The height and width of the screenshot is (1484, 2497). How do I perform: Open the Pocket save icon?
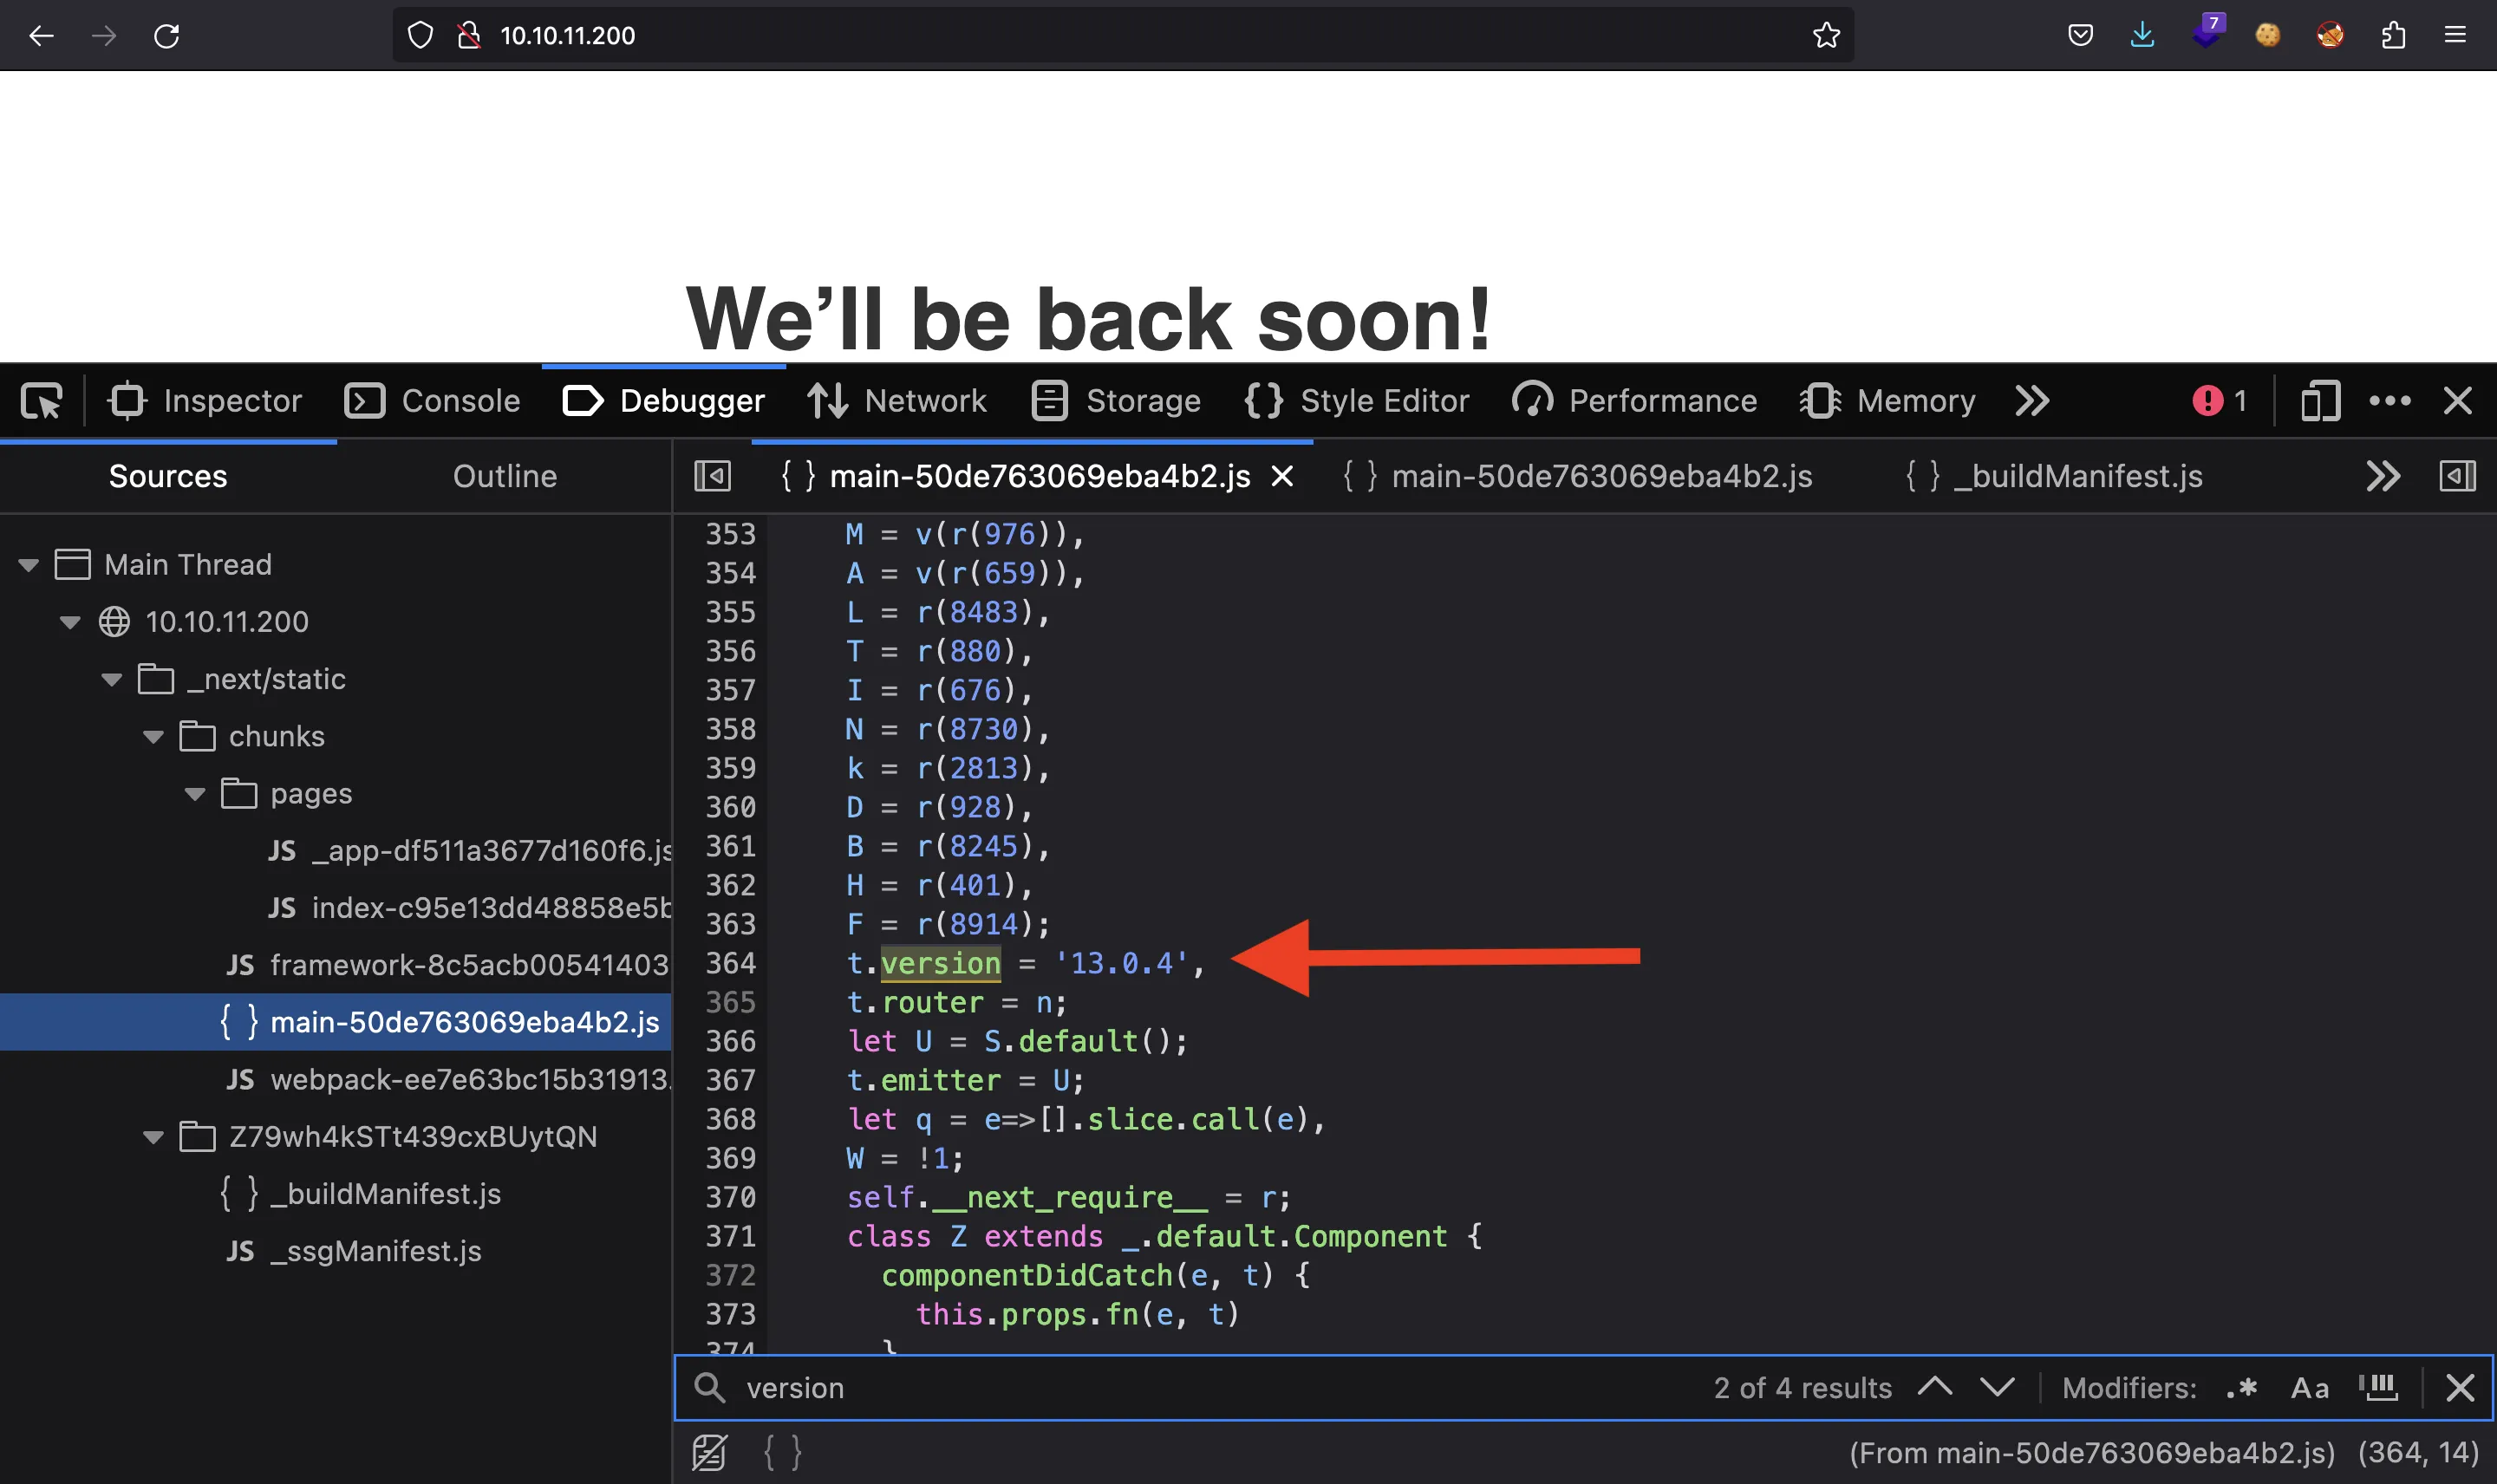(2080, 36)
